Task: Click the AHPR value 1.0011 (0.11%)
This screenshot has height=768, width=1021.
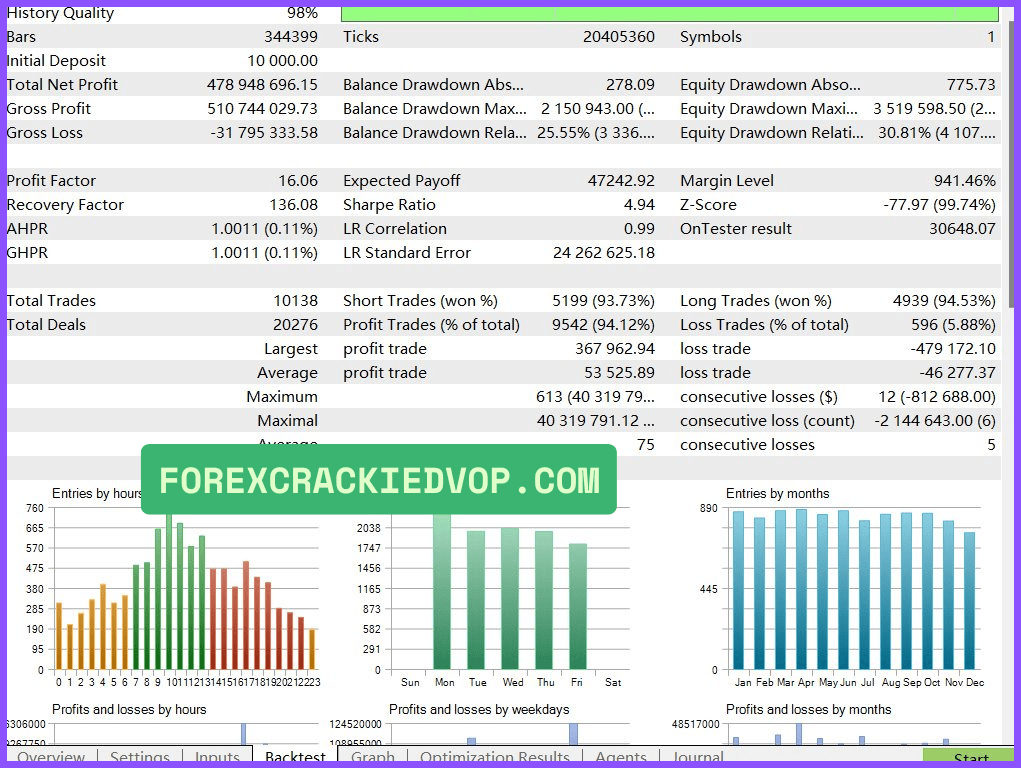Action: click(x=264, y=229)
